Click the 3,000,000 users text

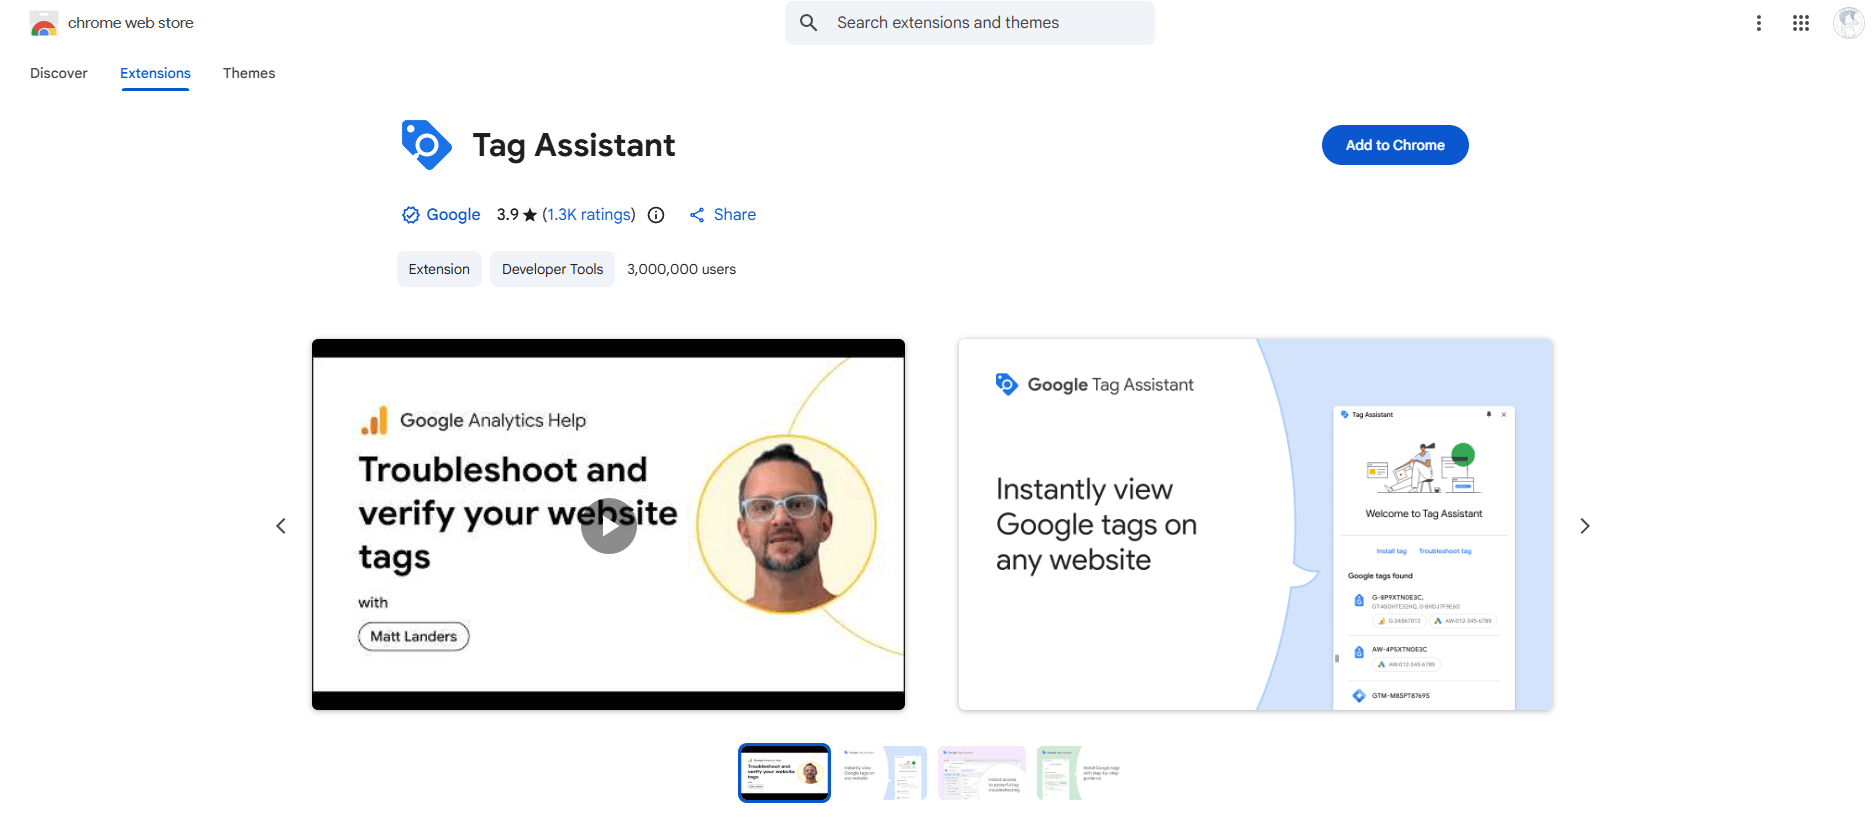(681, 269)
